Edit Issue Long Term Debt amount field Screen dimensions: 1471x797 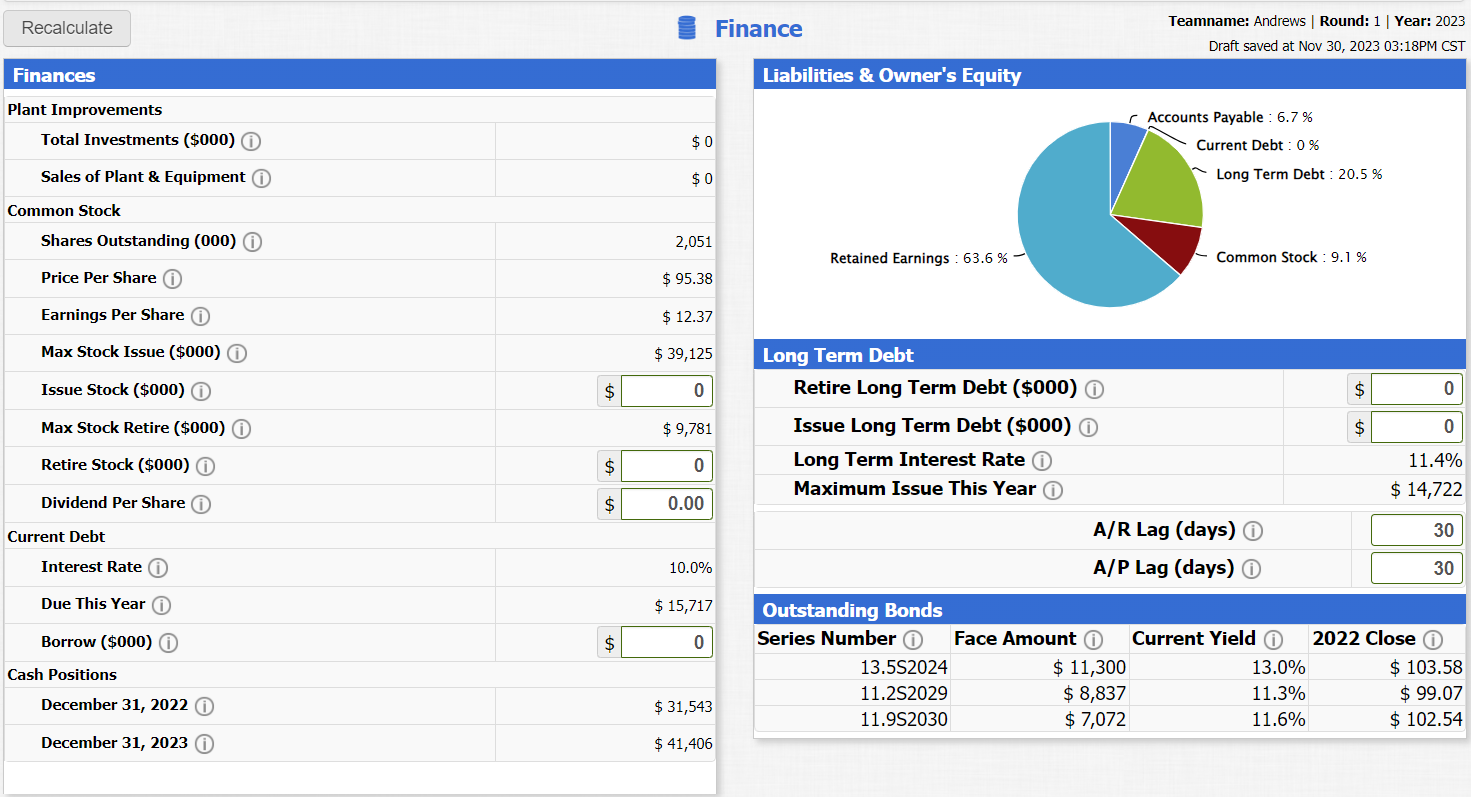click(x=1416, y=426)
